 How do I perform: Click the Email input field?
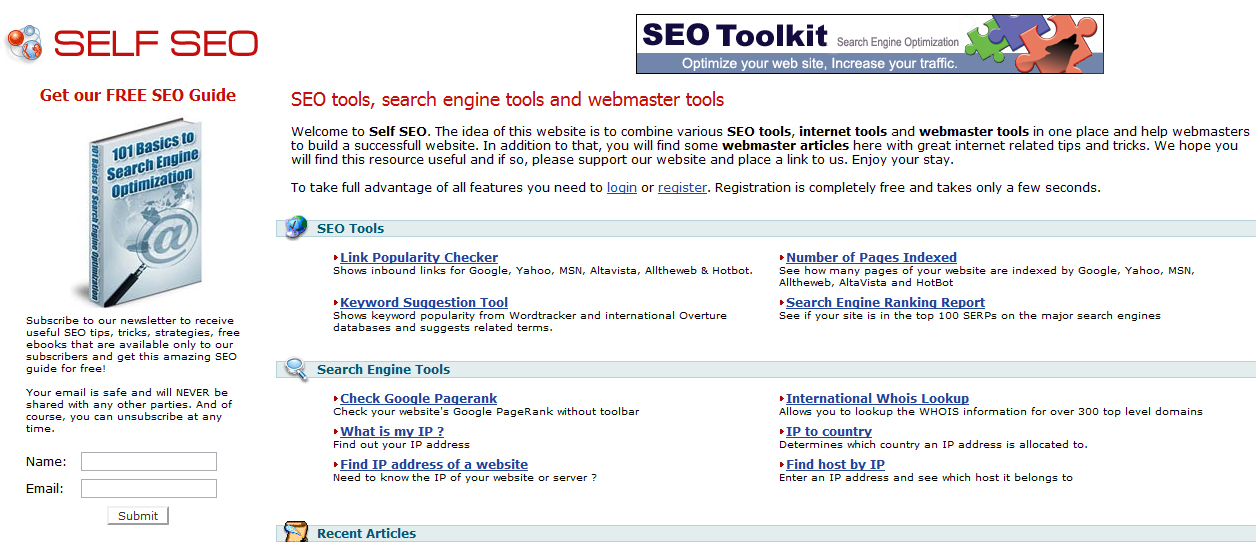[148, 489]
